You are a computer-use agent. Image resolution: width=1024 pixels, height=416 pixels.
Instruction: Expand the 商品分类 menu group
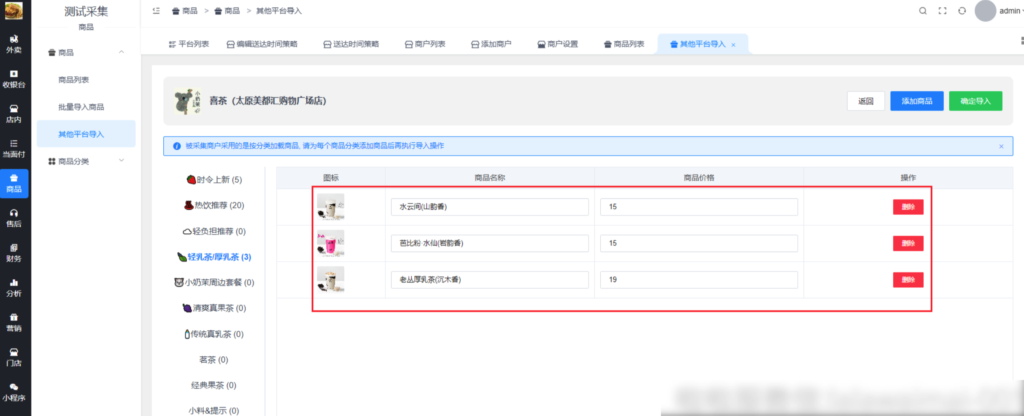coord(120,160)
